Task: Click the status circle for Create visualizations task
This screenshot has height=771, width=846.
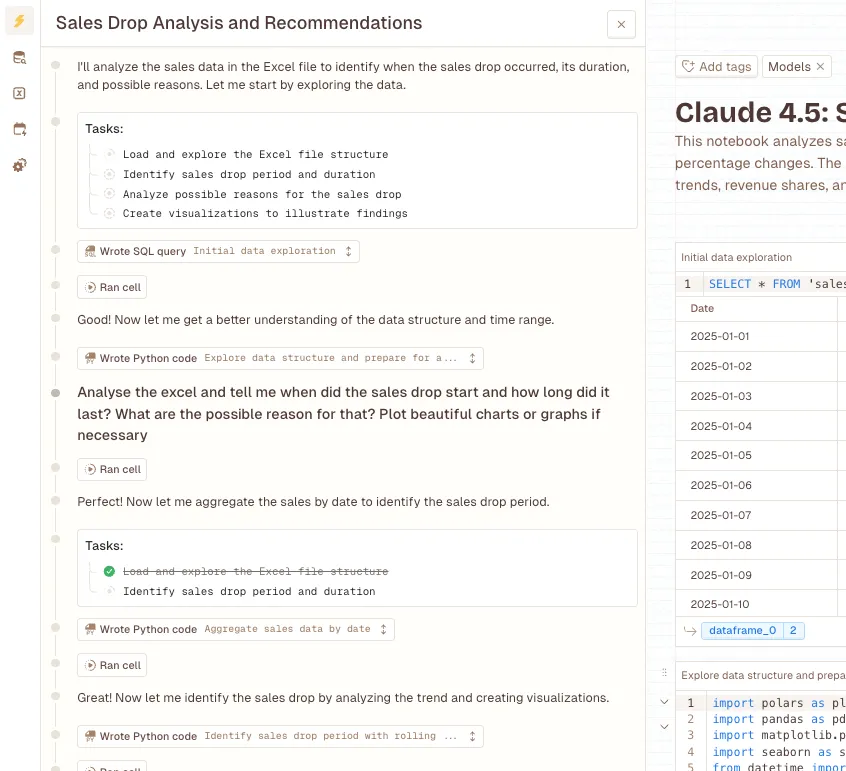Action: [109, 213]
